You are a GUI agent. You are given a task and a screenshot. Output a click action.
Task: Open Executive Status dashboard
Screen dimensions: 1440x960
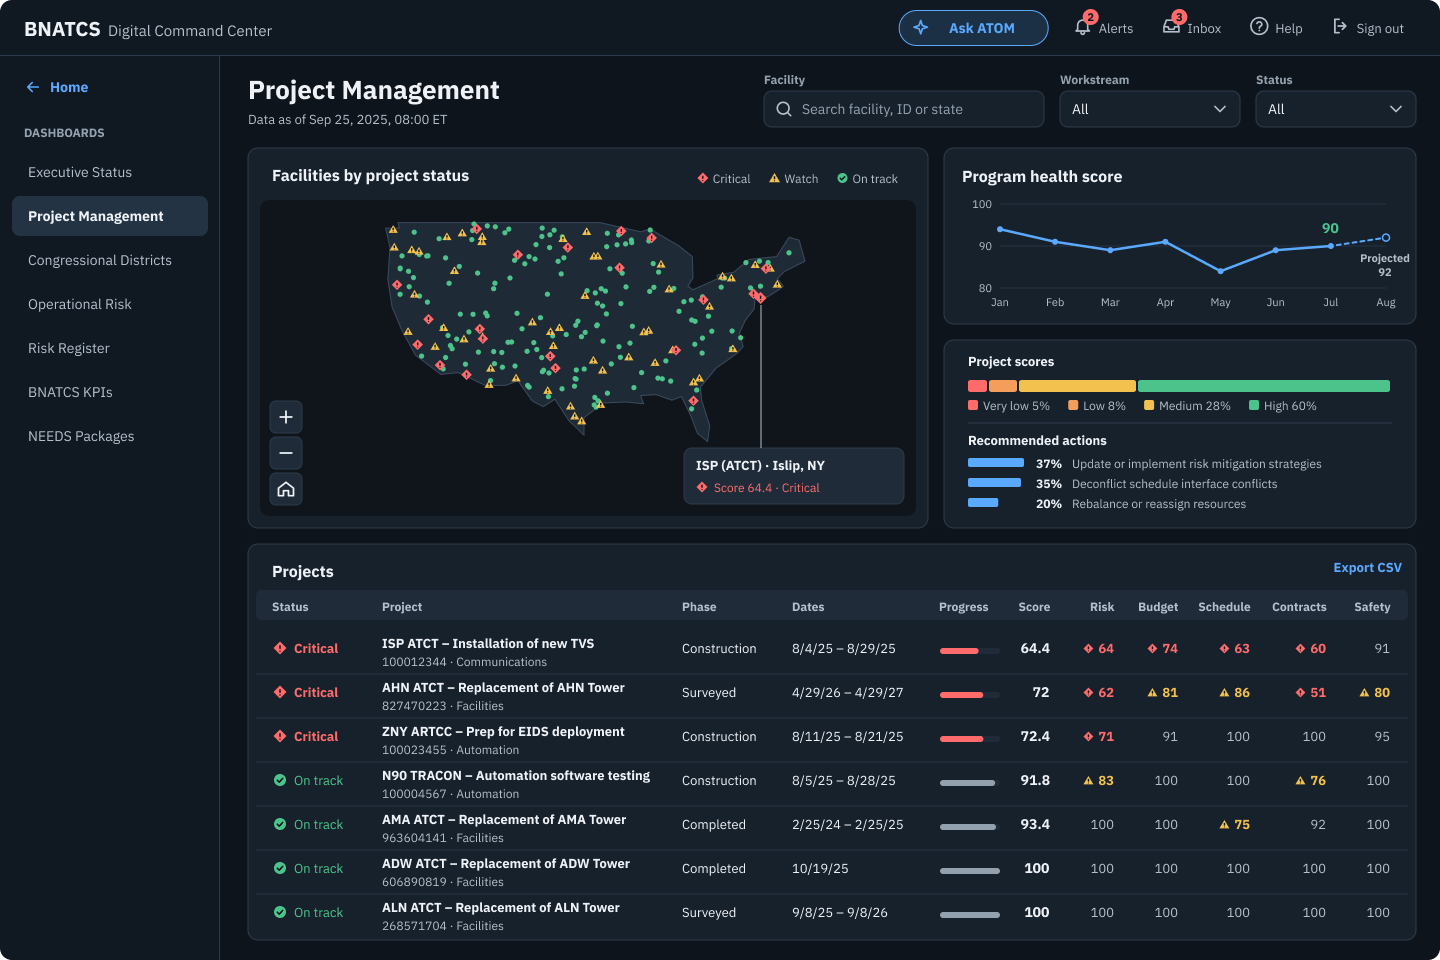(x=110, y=172)
